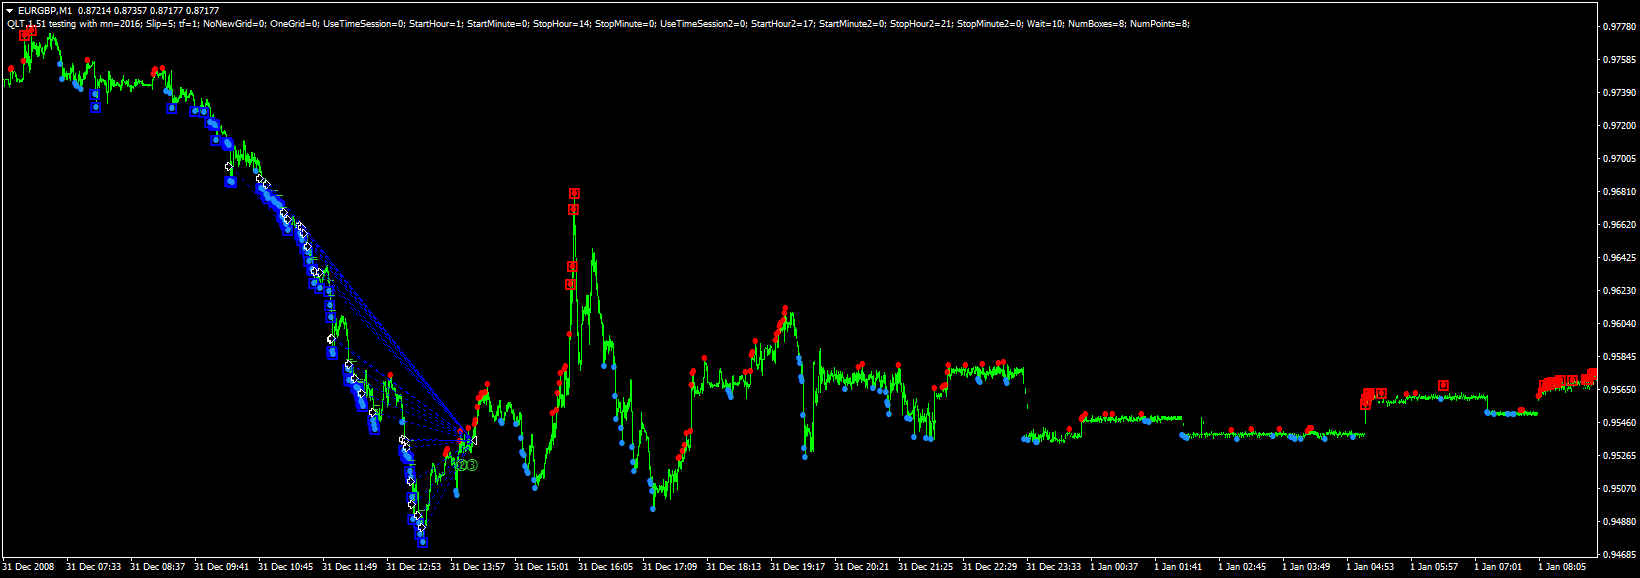Click price level 0.96620 on price axis
Screen dimensions: 1640x578
1619,225
